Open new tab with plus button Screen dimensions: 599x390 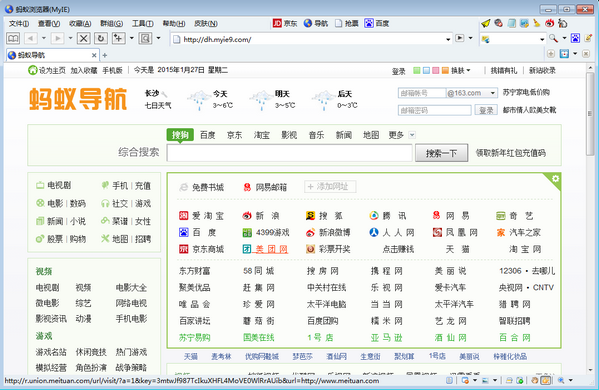click(105, 55)
